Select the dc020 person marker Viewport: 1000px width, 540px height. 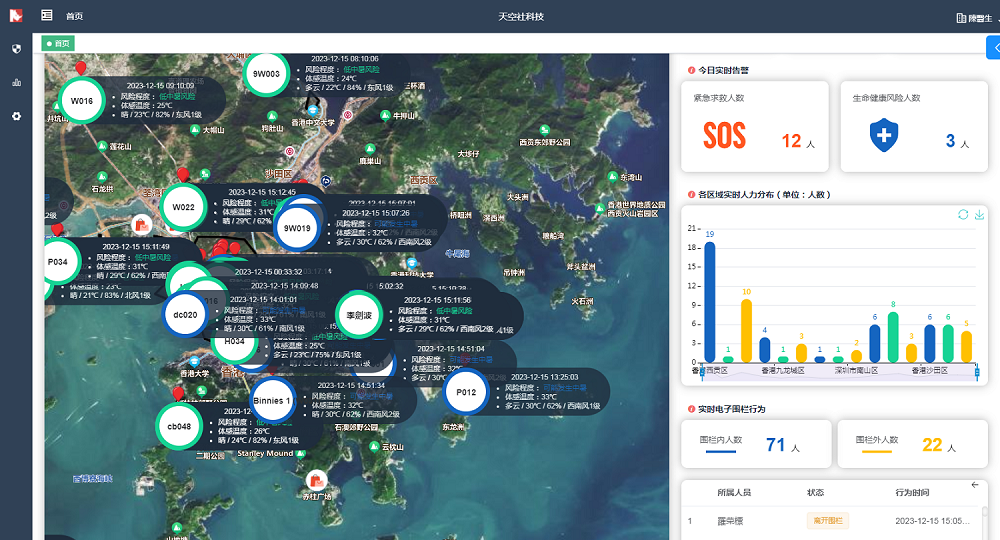[185, 314]
